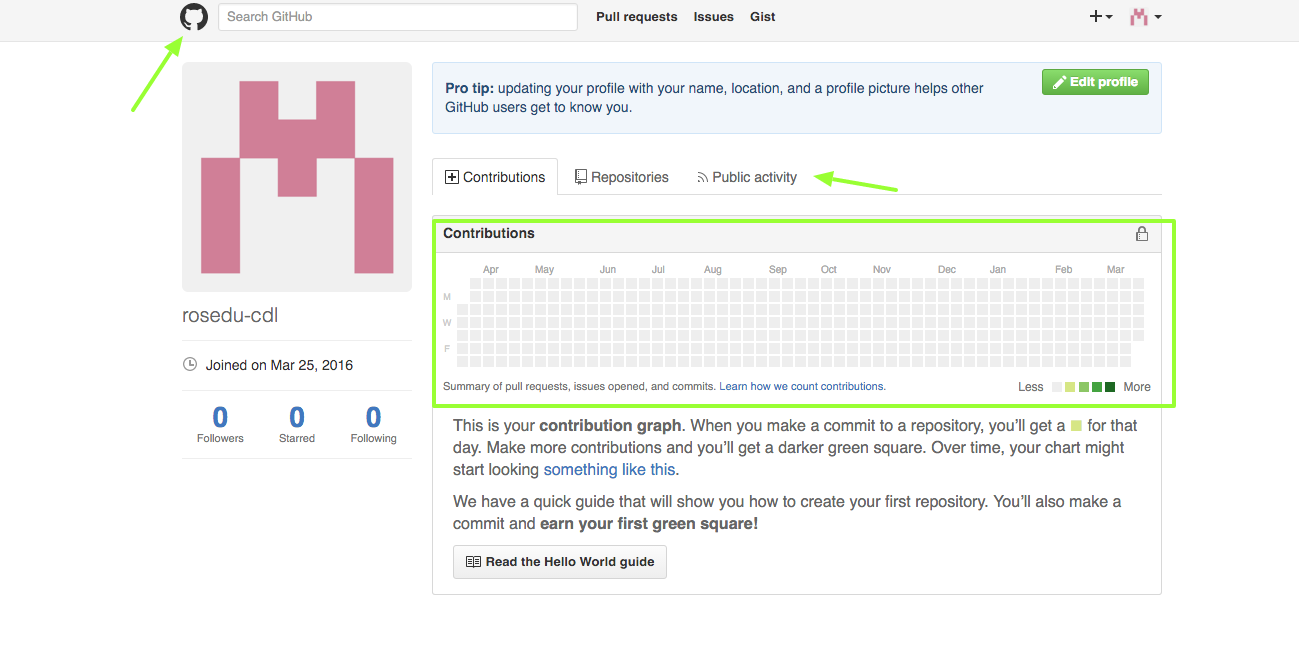The height and width of the screenshot is (657, 1299).
Task: Click the Mar month label in graph
Action: click(1116, 270)
